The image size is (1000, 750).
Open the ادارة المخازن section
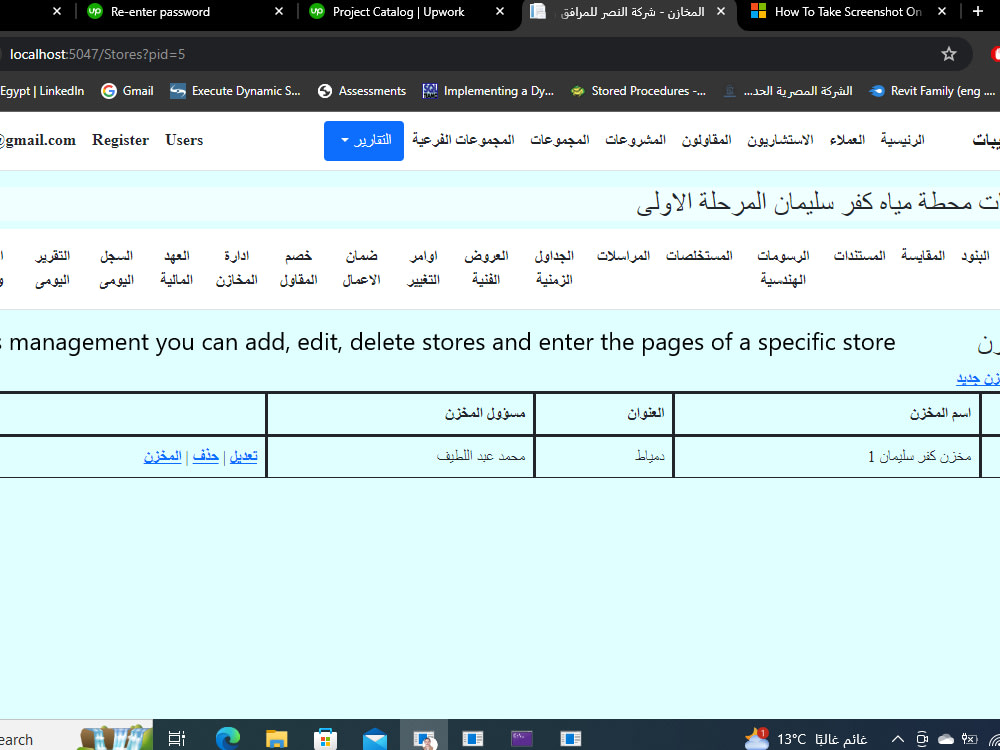pyautogui.click(x=236, y=267)
